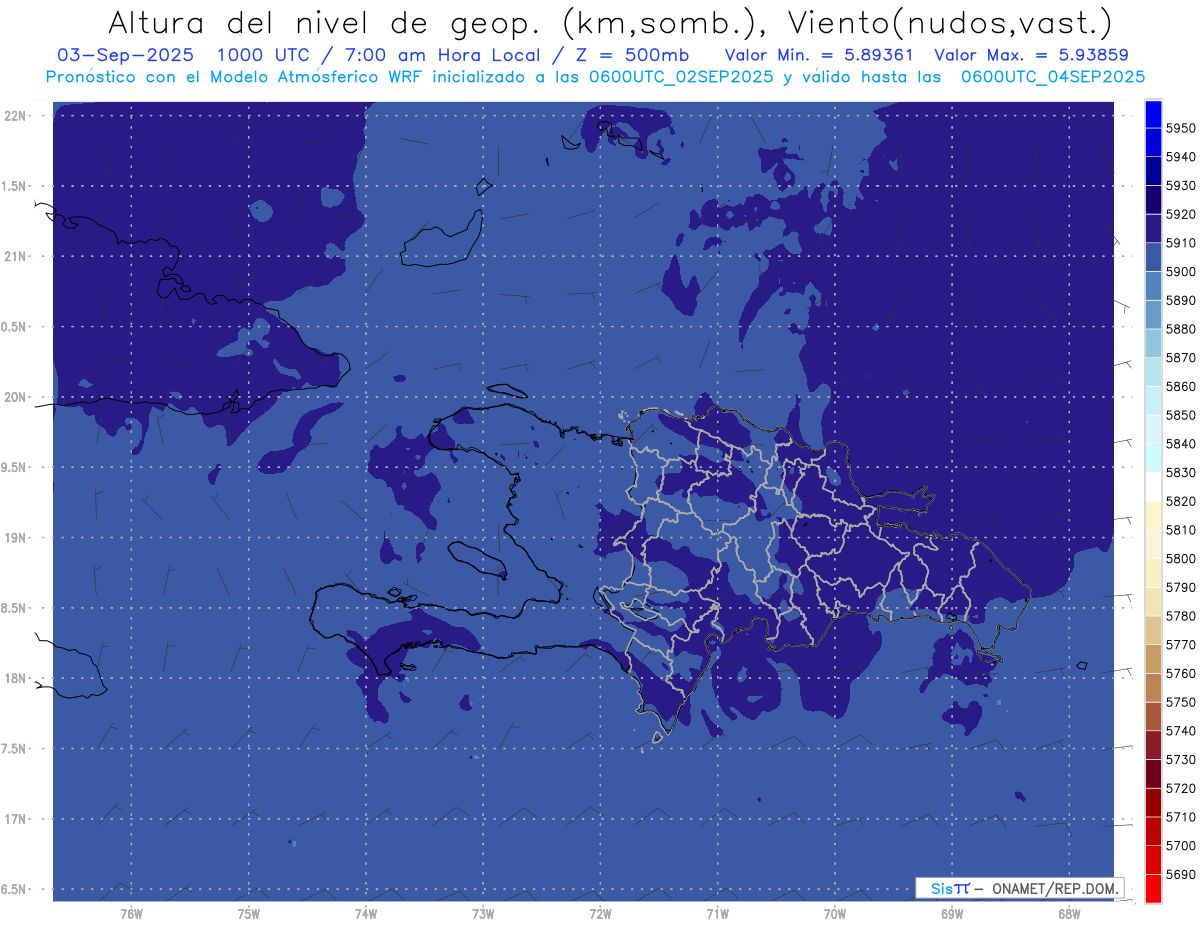Click the '18N' latitude axis label
Viewport: 1200px width, 927px height.
coord(14,678)
